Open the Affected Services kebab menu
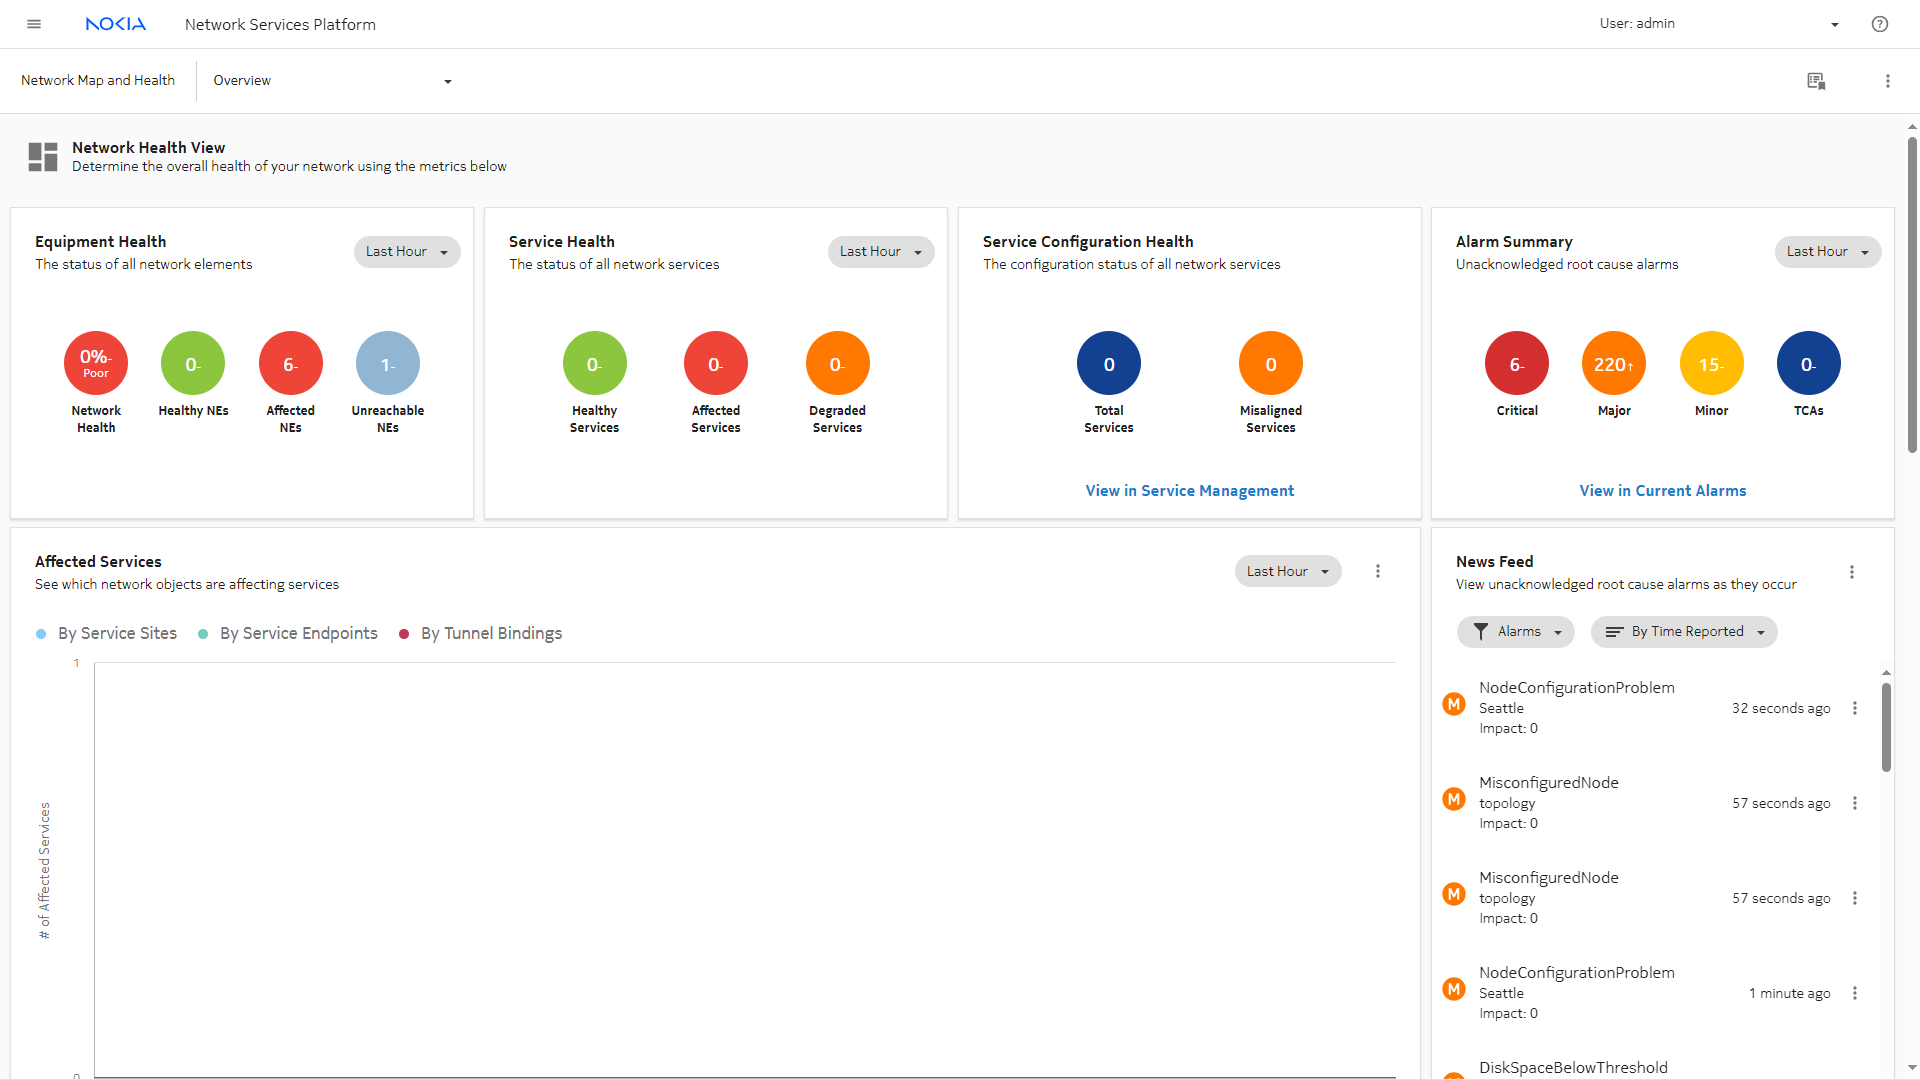 pos(1378,572)
